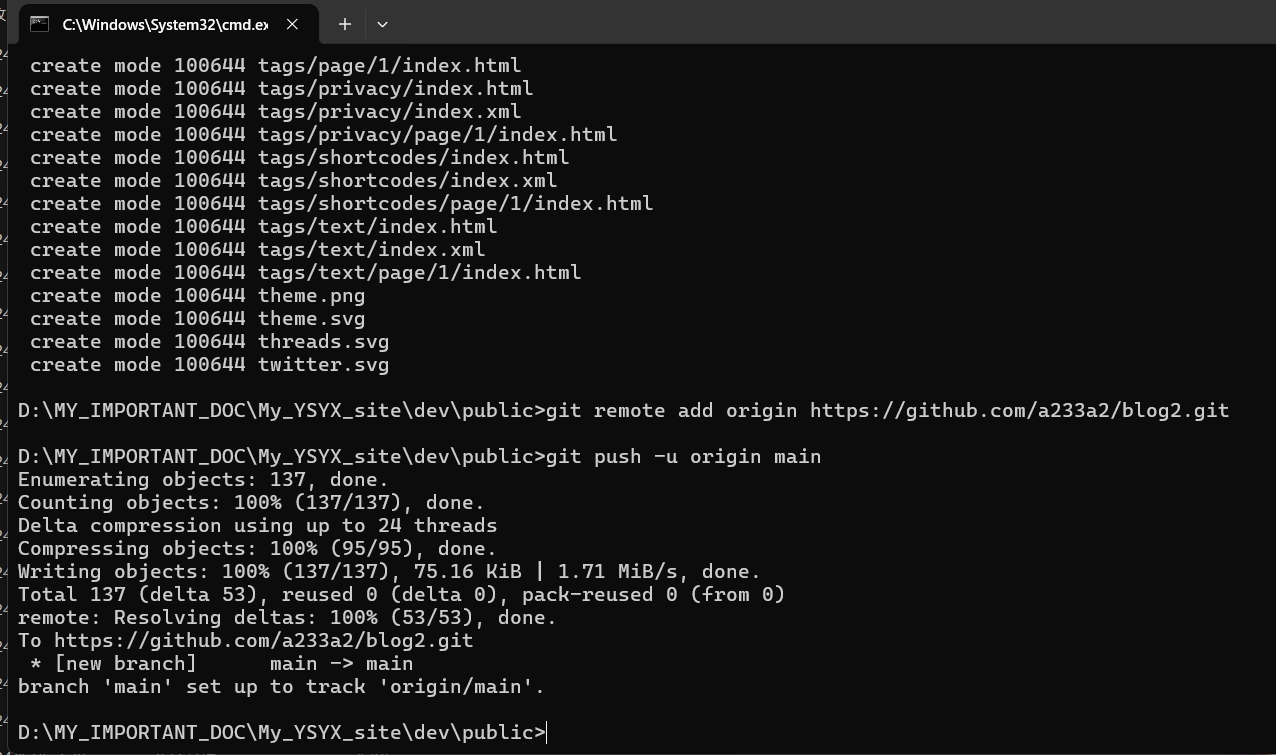Click the 'branch main set up to track' line
Image resolution: width=1276 pixels, height=755 pixels.
point(281,687)
